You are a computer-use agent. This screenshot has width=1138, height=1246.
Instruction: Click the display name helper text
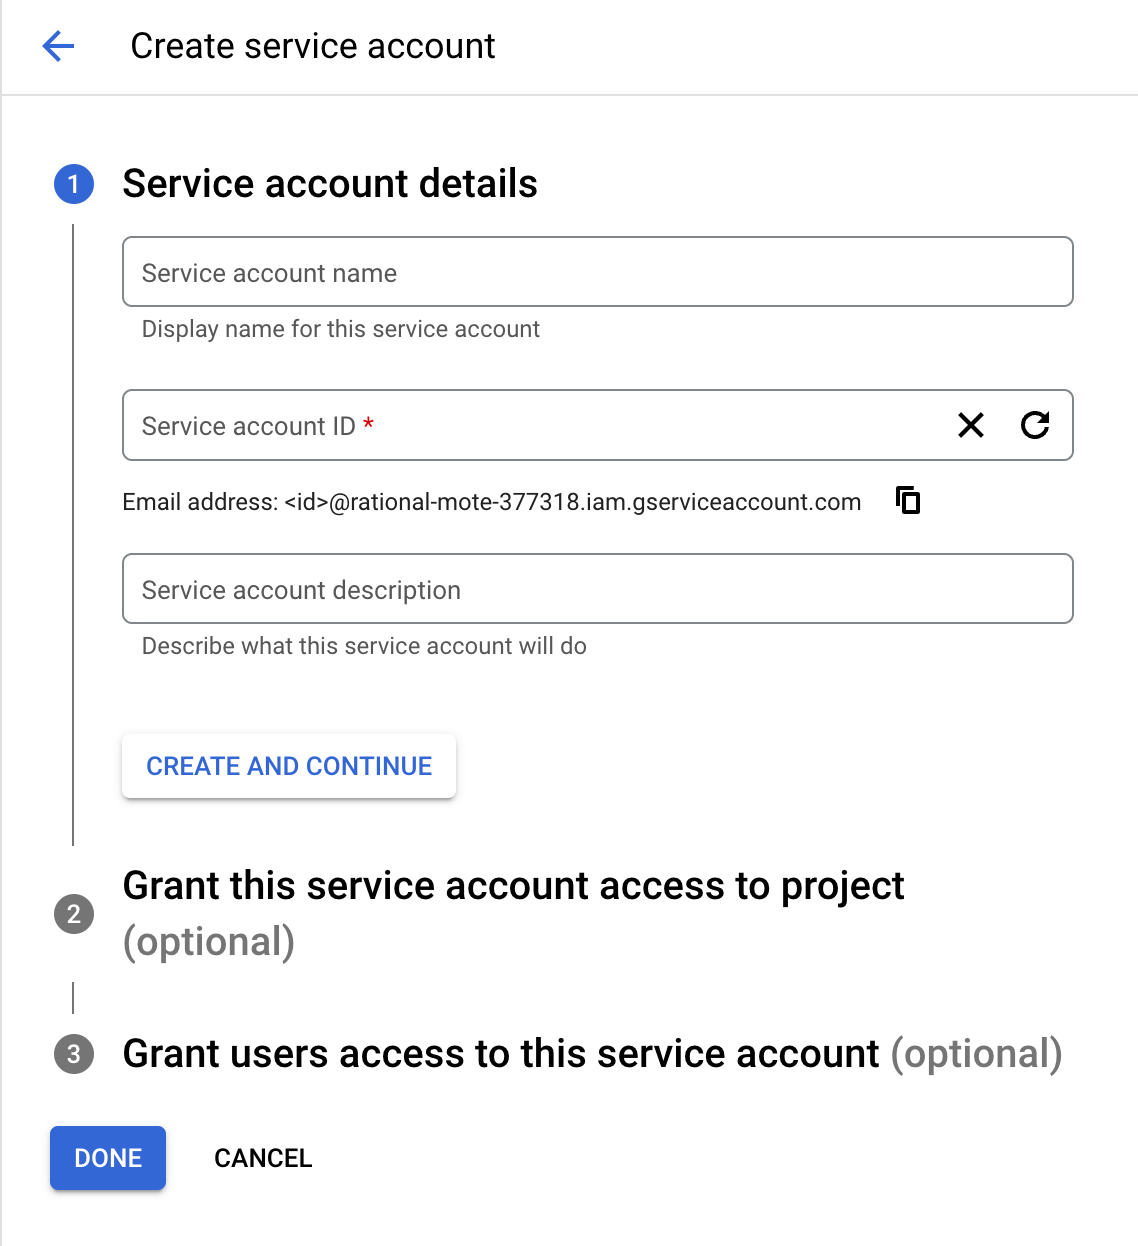coord(340,329)
